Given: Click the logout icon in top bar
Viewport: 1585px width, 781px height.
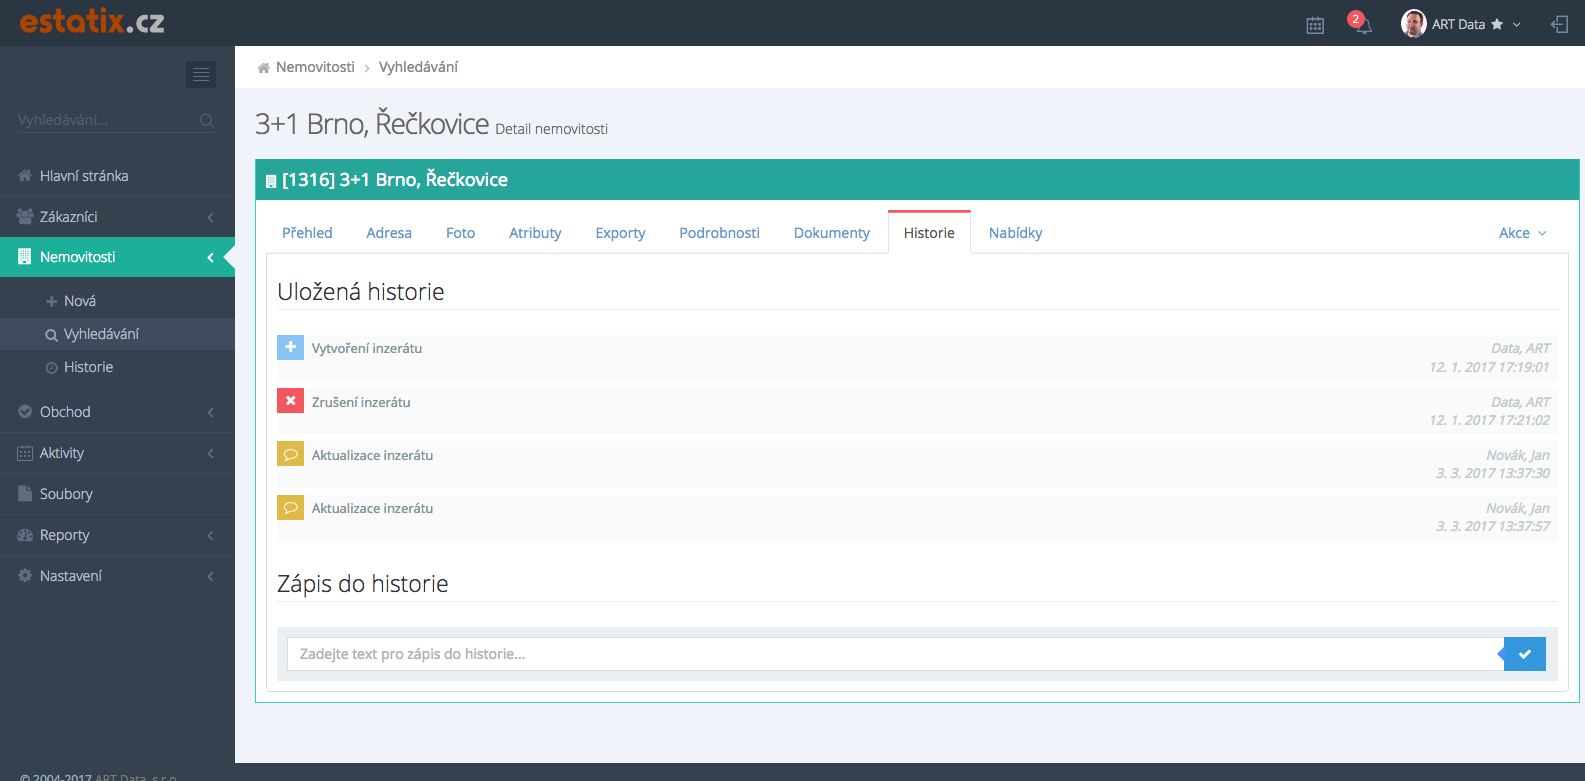Looking at the screenshot, I should 1559,24.
